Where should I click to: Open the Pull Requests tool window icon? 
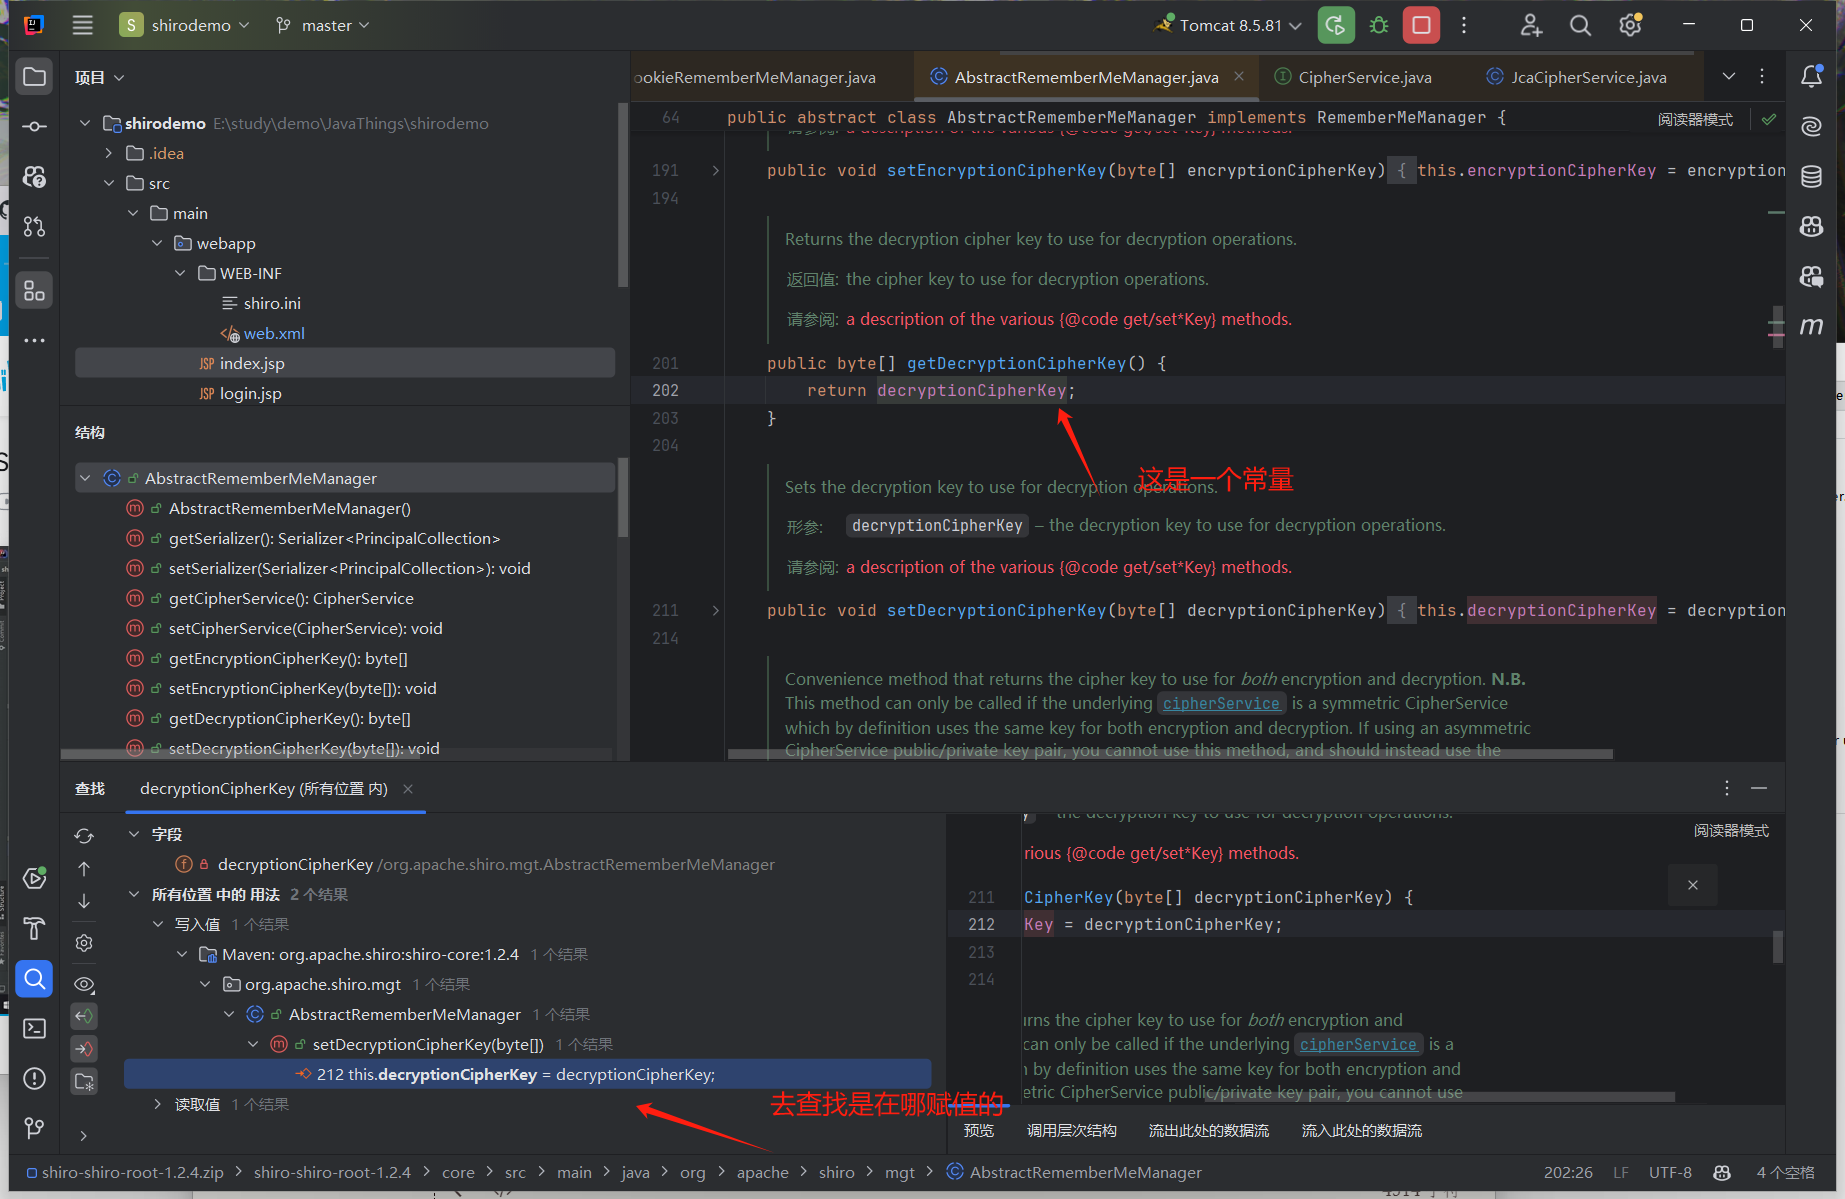[34, 227]
